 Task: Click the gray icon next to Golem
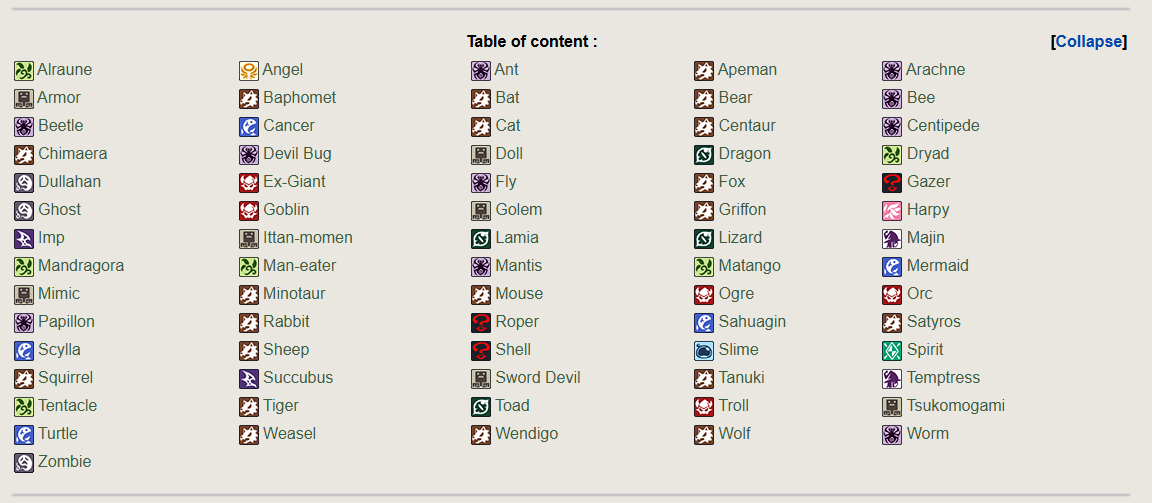481,210
